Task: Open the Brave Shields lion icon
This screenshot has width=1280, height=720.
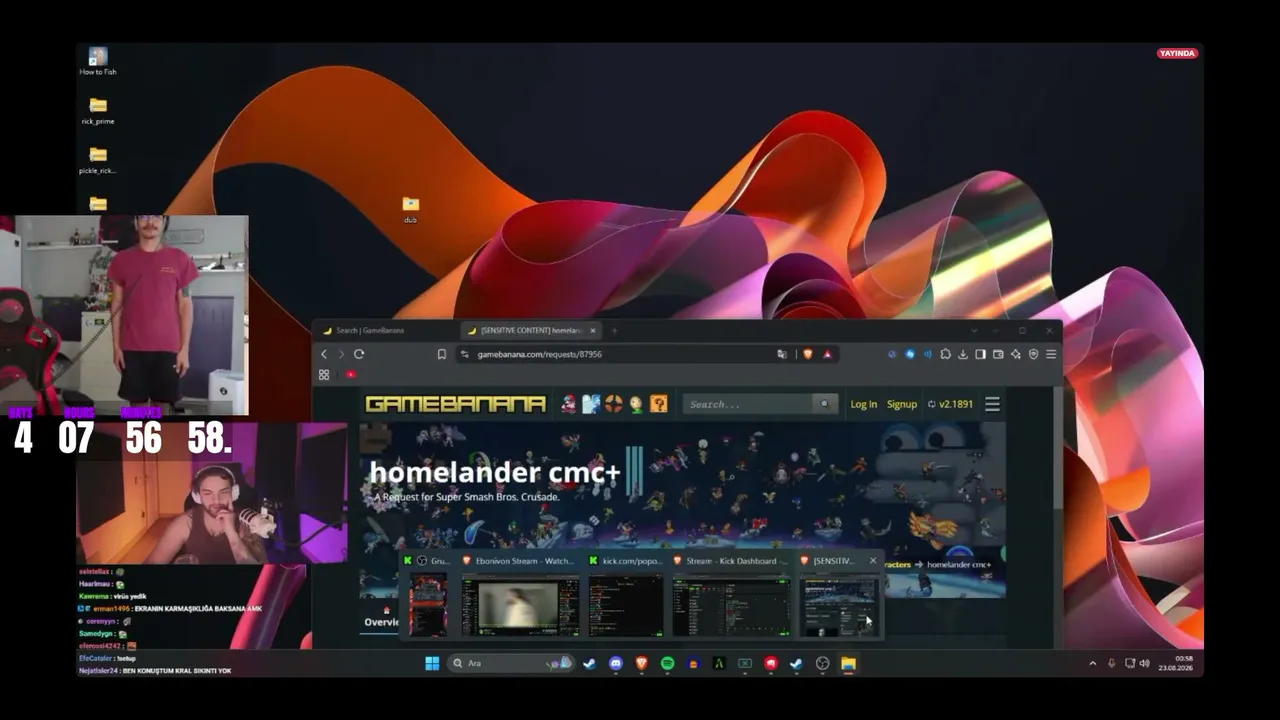Action: click(808, 354)
